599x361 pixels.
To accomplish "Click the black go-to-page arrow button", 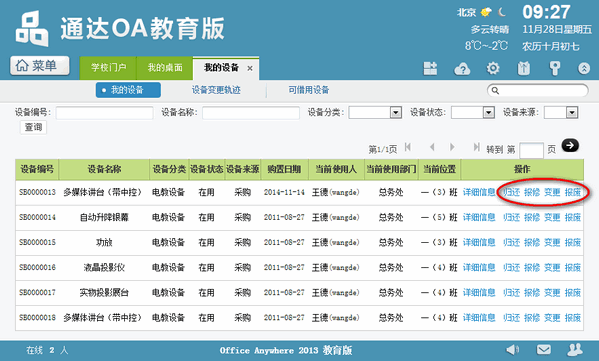I will [570, 146].
